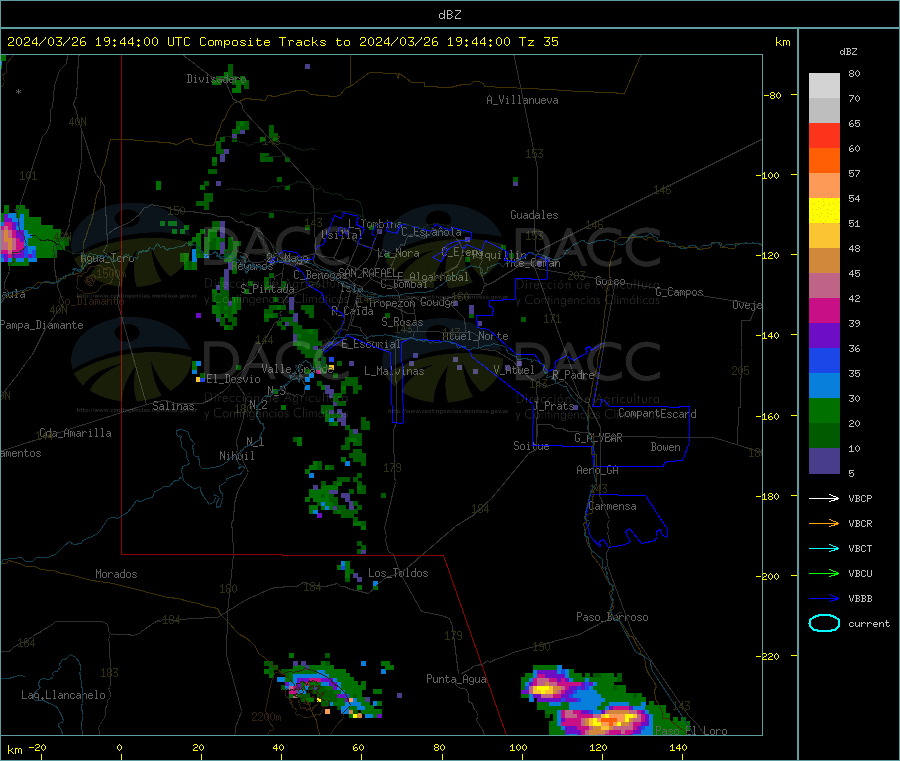Click the orange VBCR arrow in legend
Viewport: 900px width, 761px height.
[824, 523]
